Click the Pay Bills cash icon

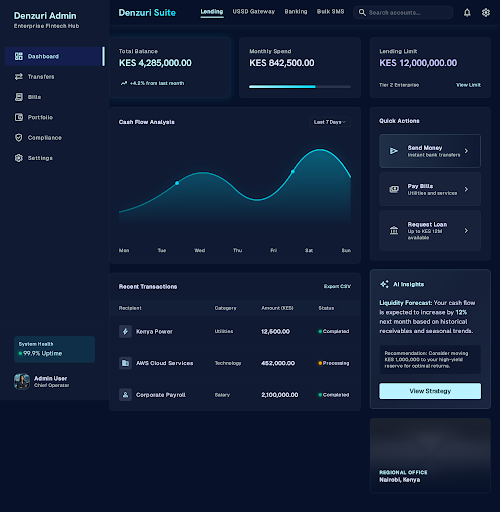394,189
